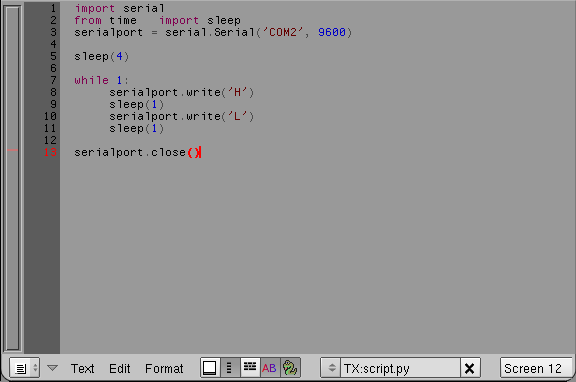Toggle Python text plugins snake icon
Screen dimensions: 576x382
(290, 368)
